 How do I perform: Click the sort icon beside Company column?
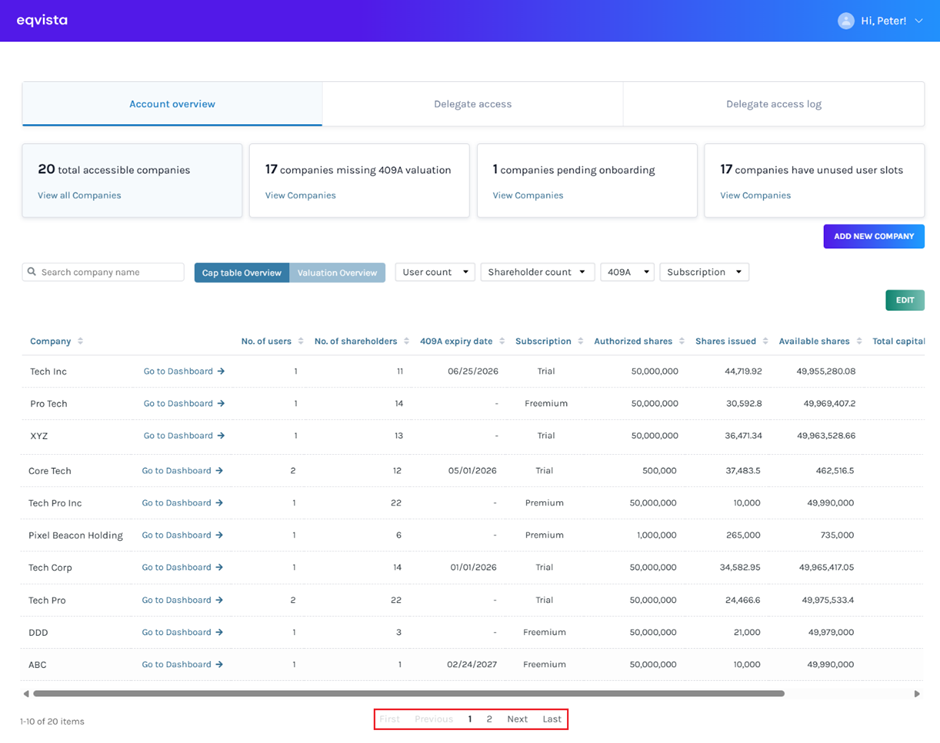click(x=81, y=341)
